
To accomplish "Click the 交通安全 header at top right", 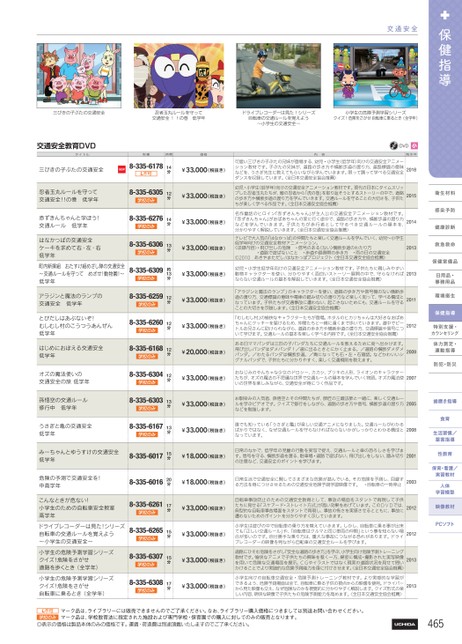I will (x=402, y=29).
